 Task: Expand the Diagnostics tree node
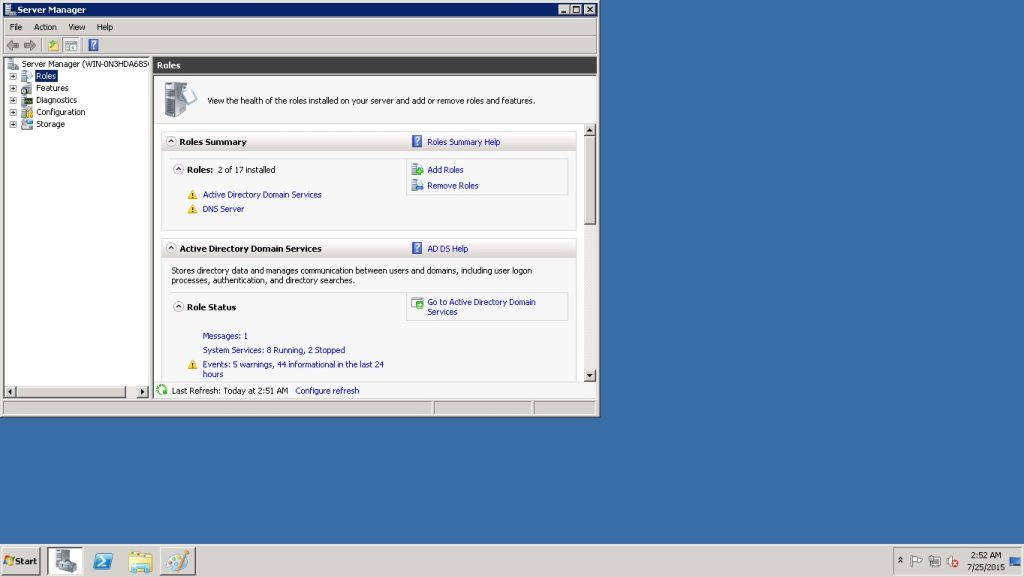pyautogui.click(x=13, y=100)
